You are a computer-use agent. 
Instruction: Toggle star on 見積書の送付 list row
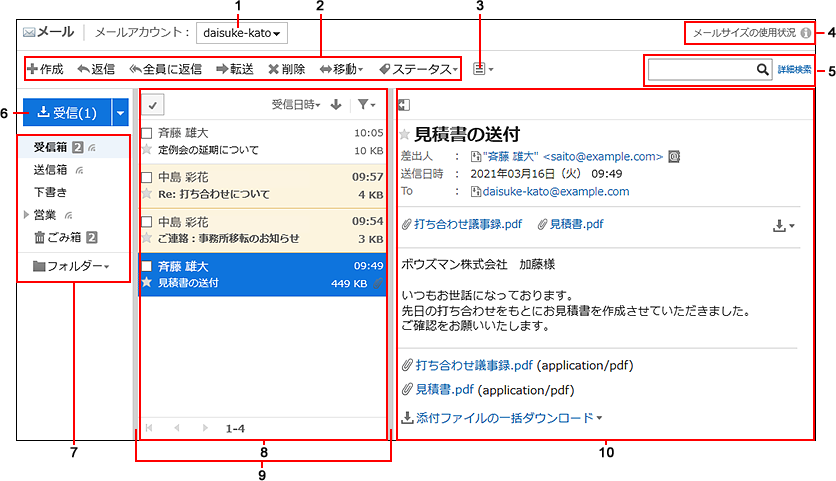(x=147, y=283)
